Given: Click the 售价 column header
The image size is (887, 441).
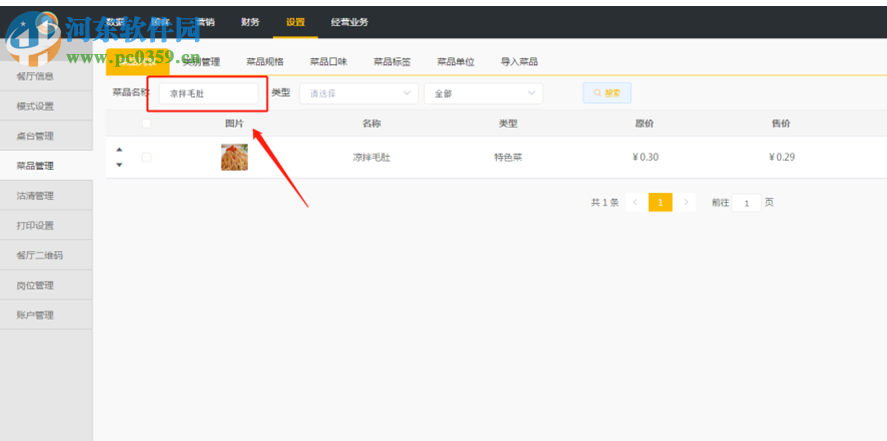Looking at the screenshot, I should tap(781, 124).
